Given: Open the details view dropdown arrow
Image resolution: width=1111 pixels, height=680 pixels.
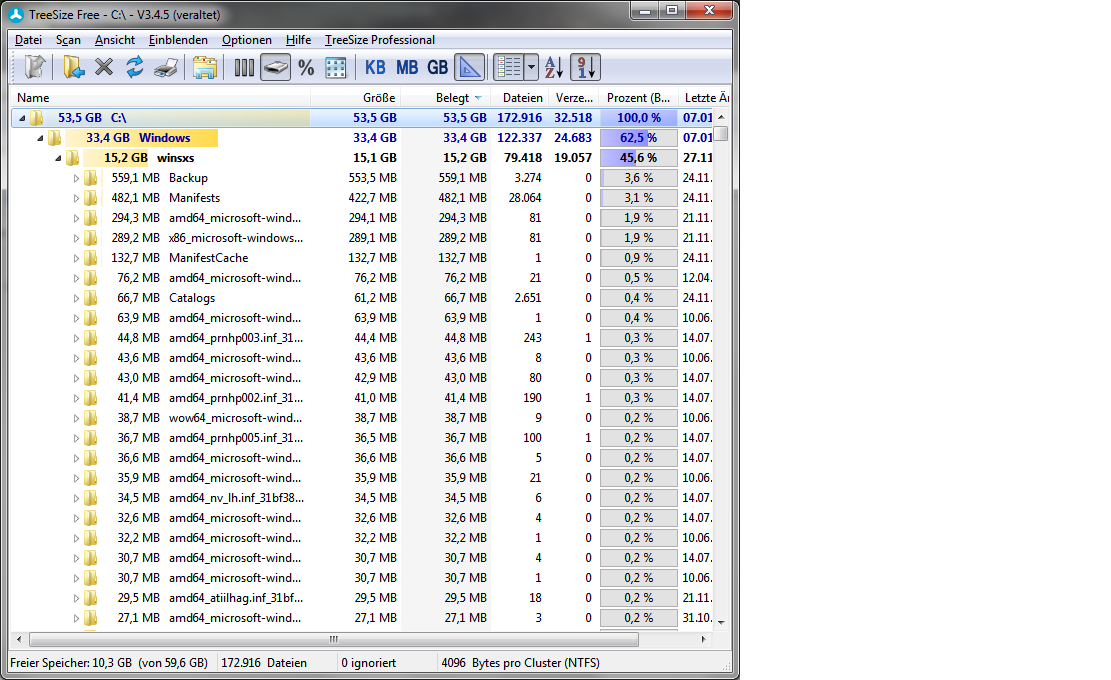Looking at the screenshot, I should tap(531, 67).
